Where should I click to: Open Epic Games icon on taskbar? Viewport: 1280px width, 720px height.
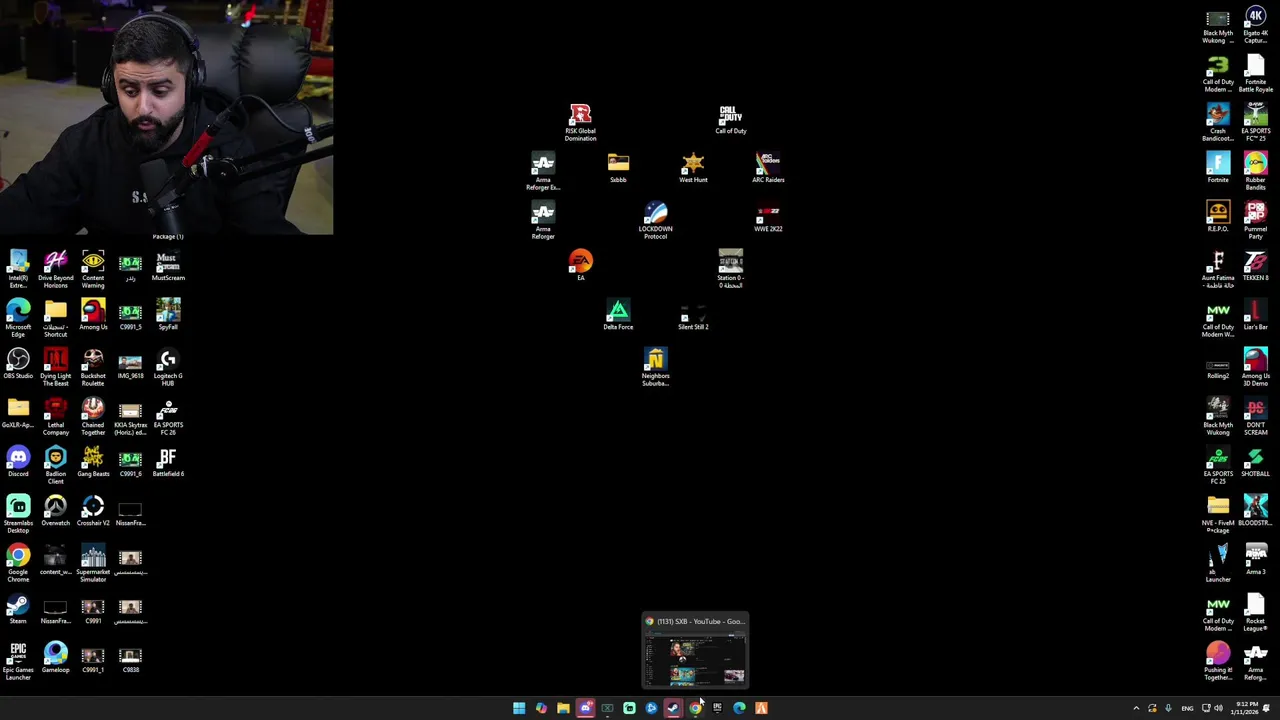[717, 708]
